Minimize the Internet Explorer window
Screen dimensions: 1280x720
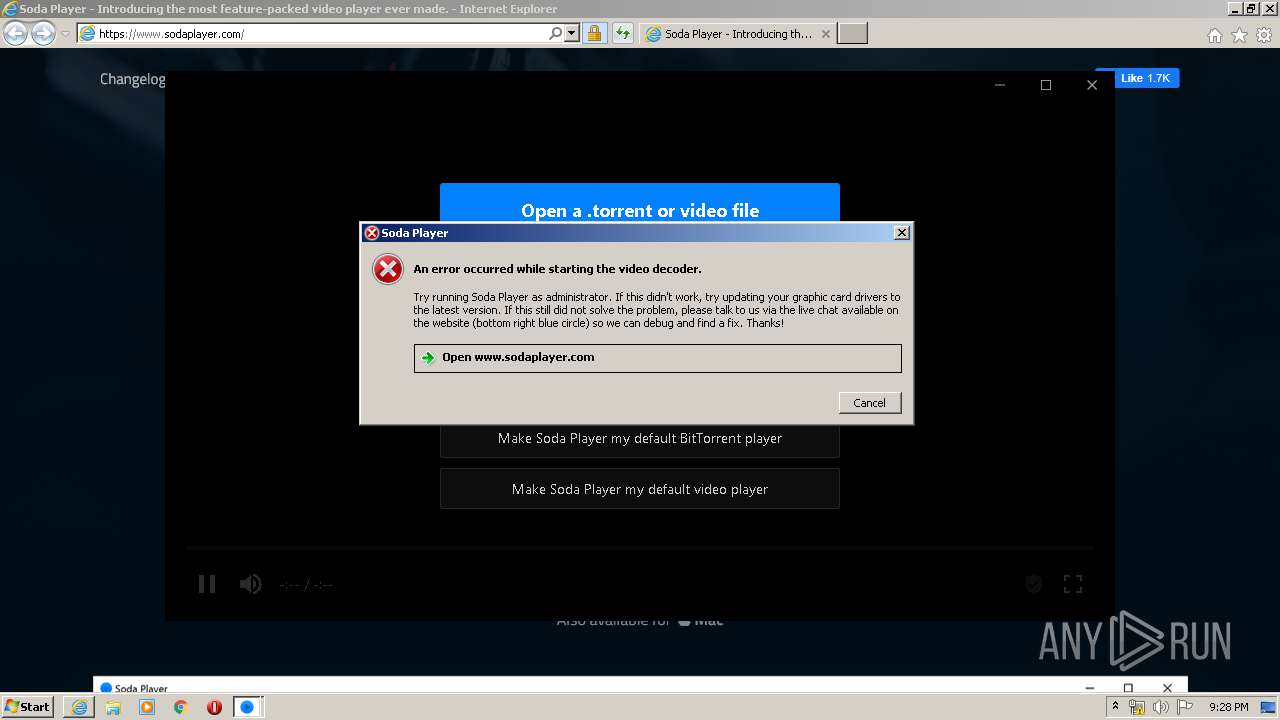(x=1235, y=9)
